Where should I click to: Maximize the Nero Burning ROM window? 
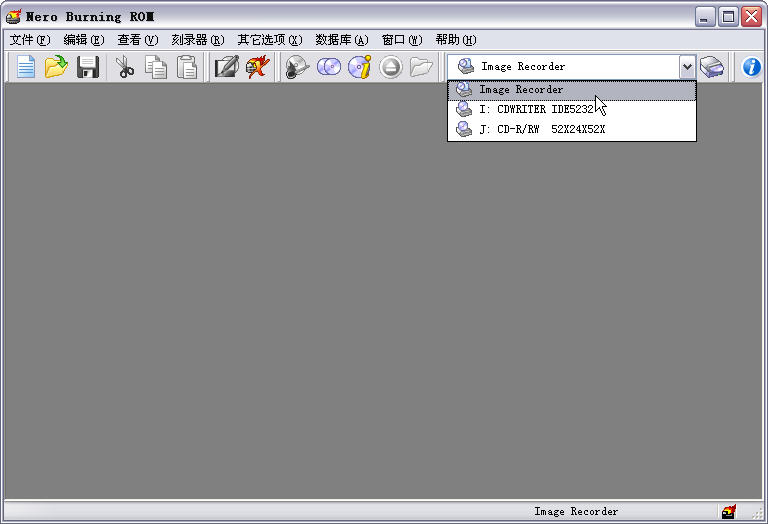point(728,17)
